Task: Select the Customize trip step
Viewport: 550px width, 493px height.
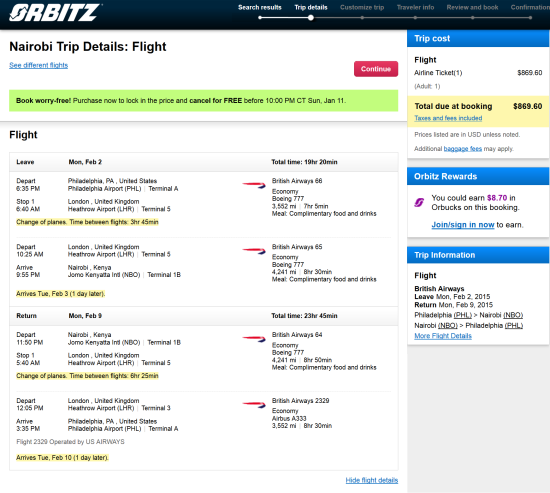Action: tap(362, 7)
